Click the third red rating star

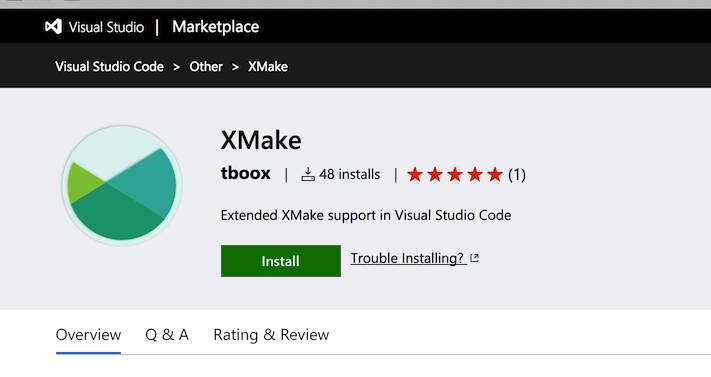point(455,174)
